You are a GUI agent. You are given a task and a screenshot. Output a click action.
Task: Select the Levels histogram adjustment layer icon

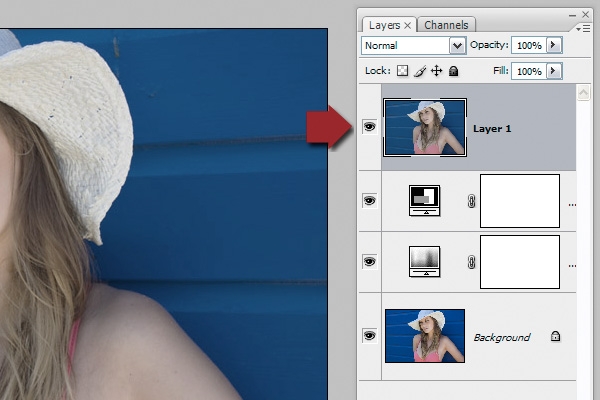tap(424, 261)
